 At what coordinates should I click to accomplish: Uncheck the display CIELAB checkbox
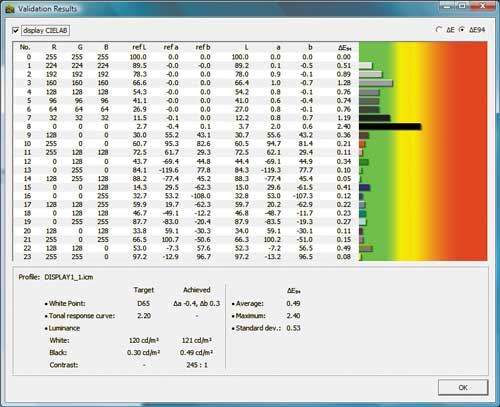click(15, 30)
